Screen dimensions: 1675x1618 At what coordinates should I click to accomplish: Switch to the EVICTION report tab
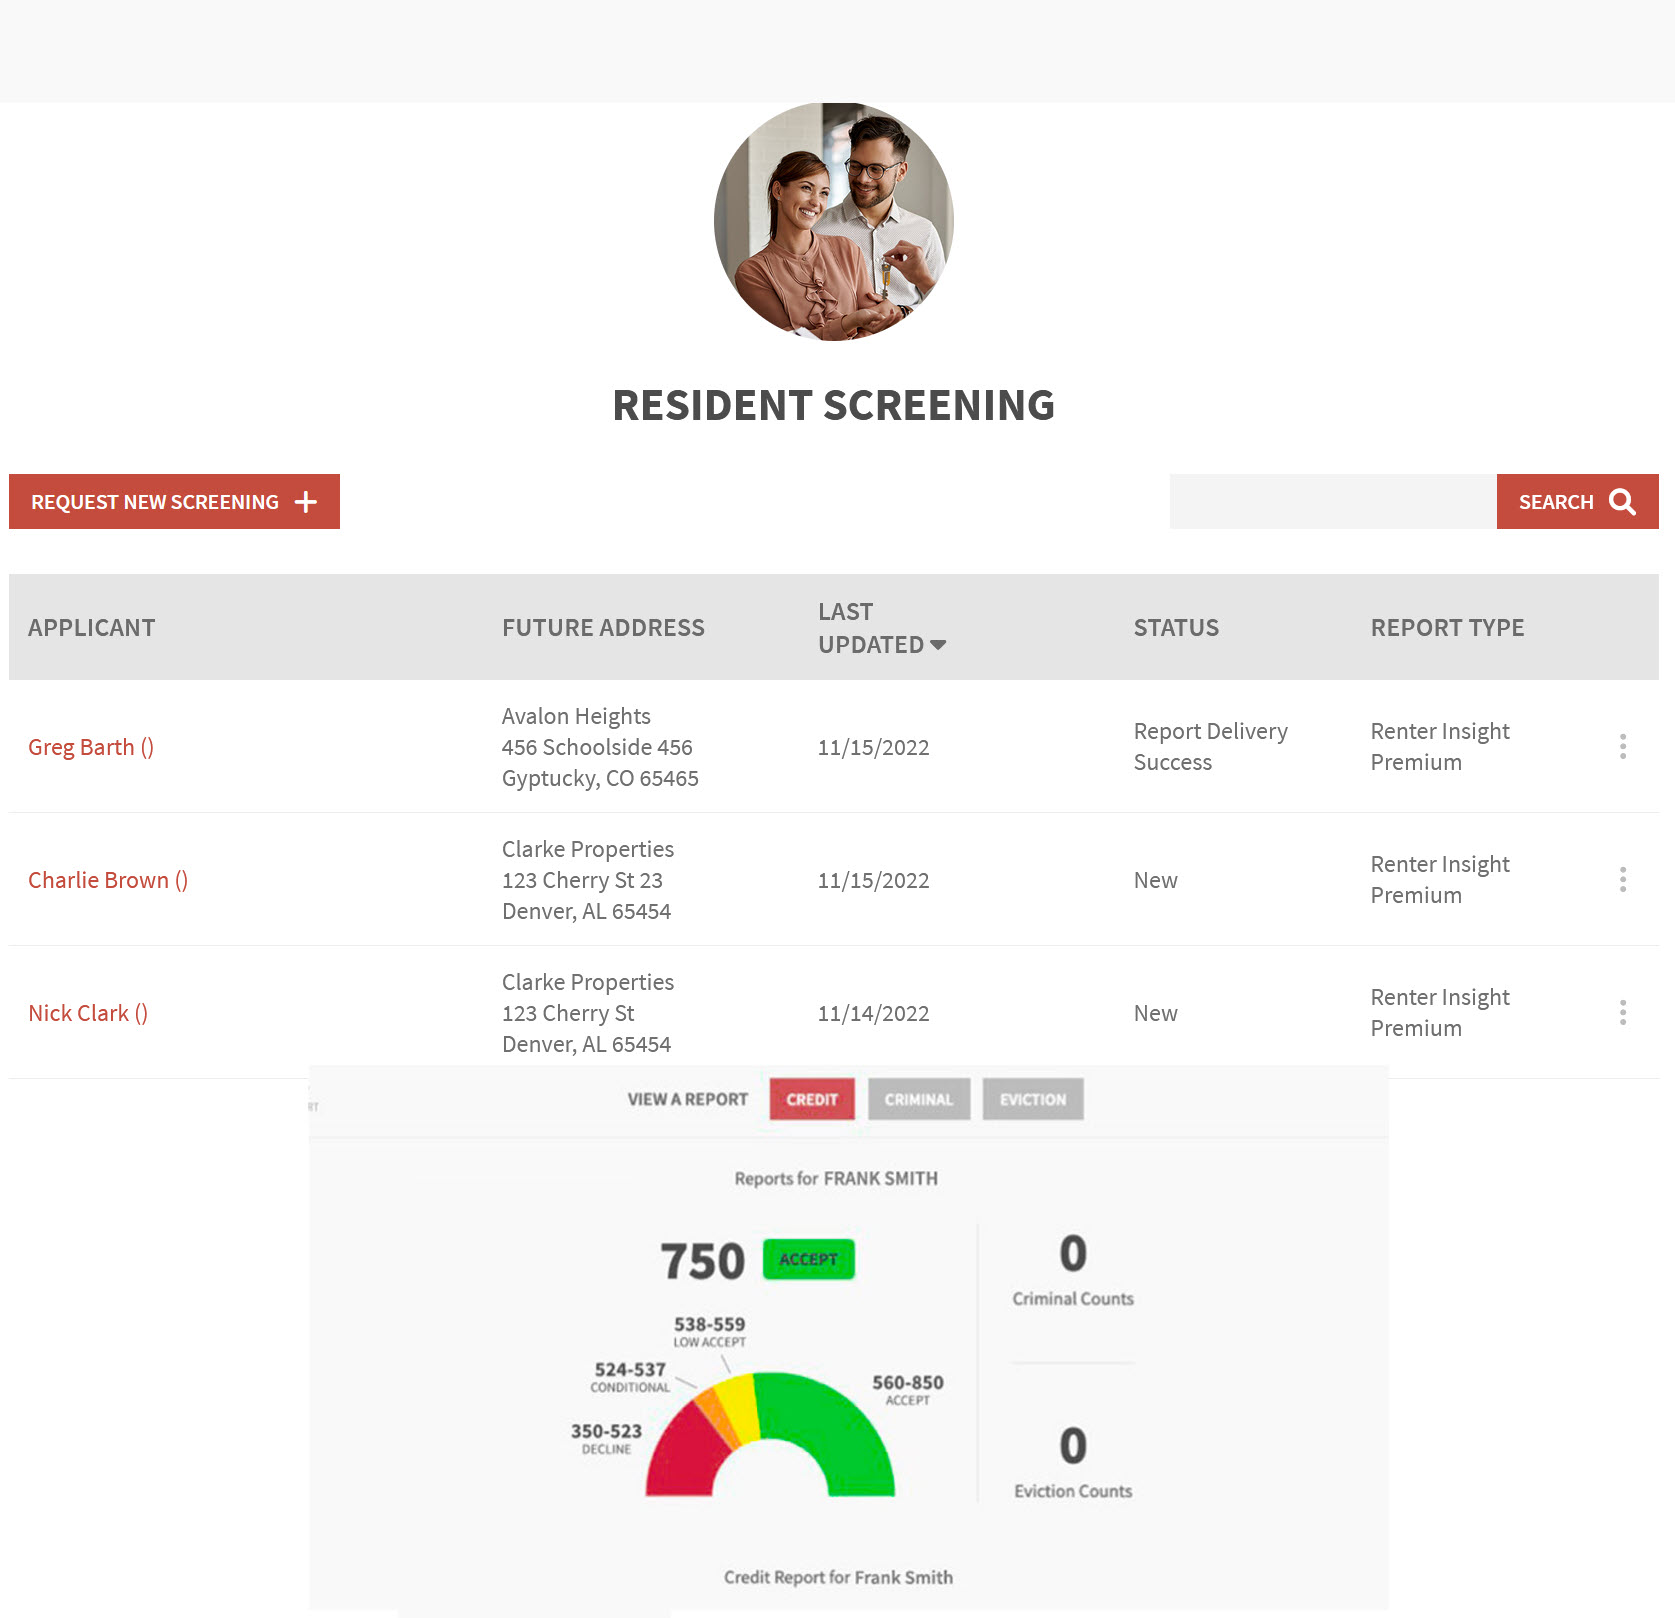(x=1032, y=1098)
